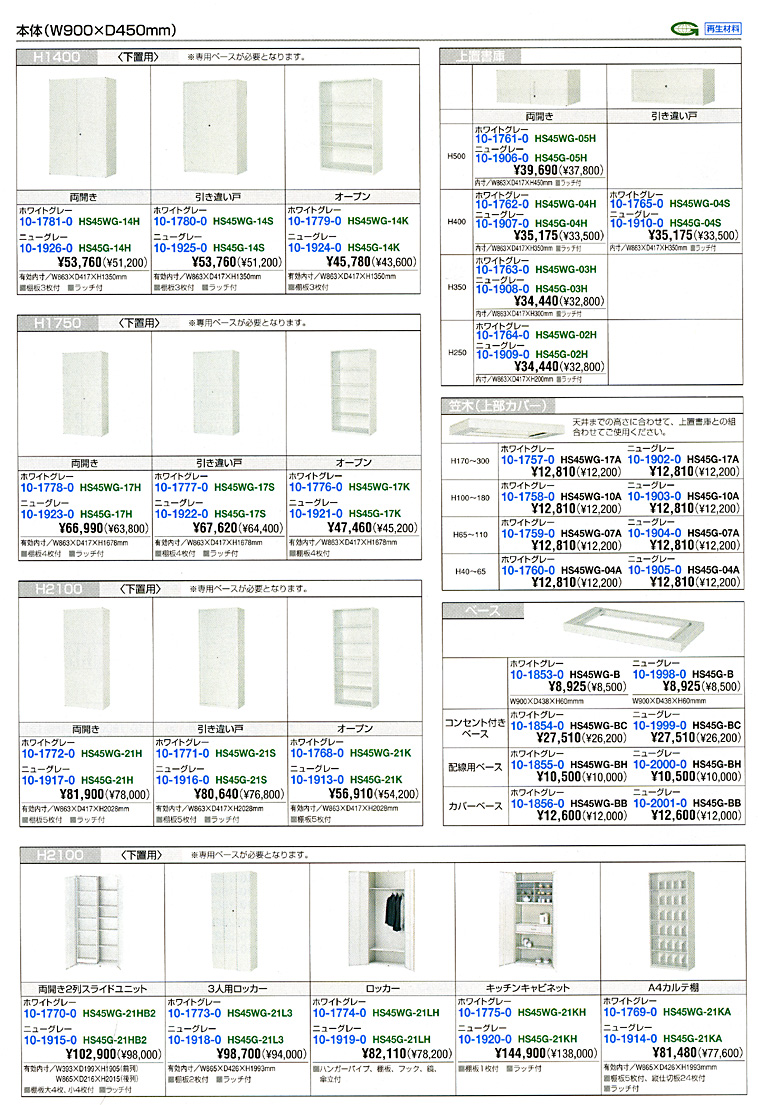Click the A4カルテ棚 product image
The height and width of the screenshot is (1105, 760).
[673, 919]
